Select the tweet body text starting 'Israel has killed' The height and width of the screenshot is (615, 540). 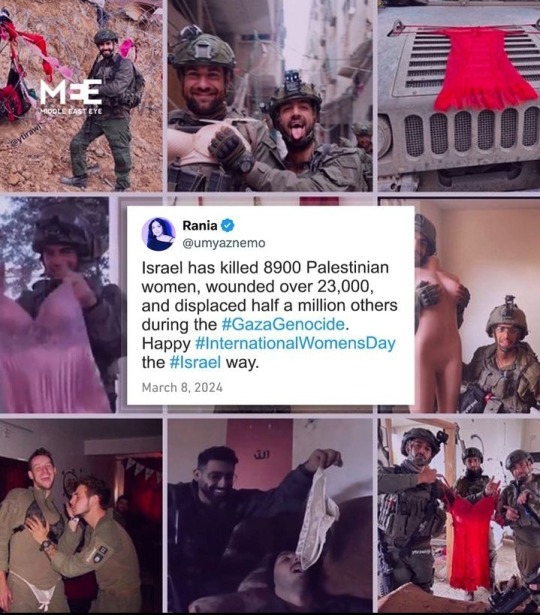[269, 315]
